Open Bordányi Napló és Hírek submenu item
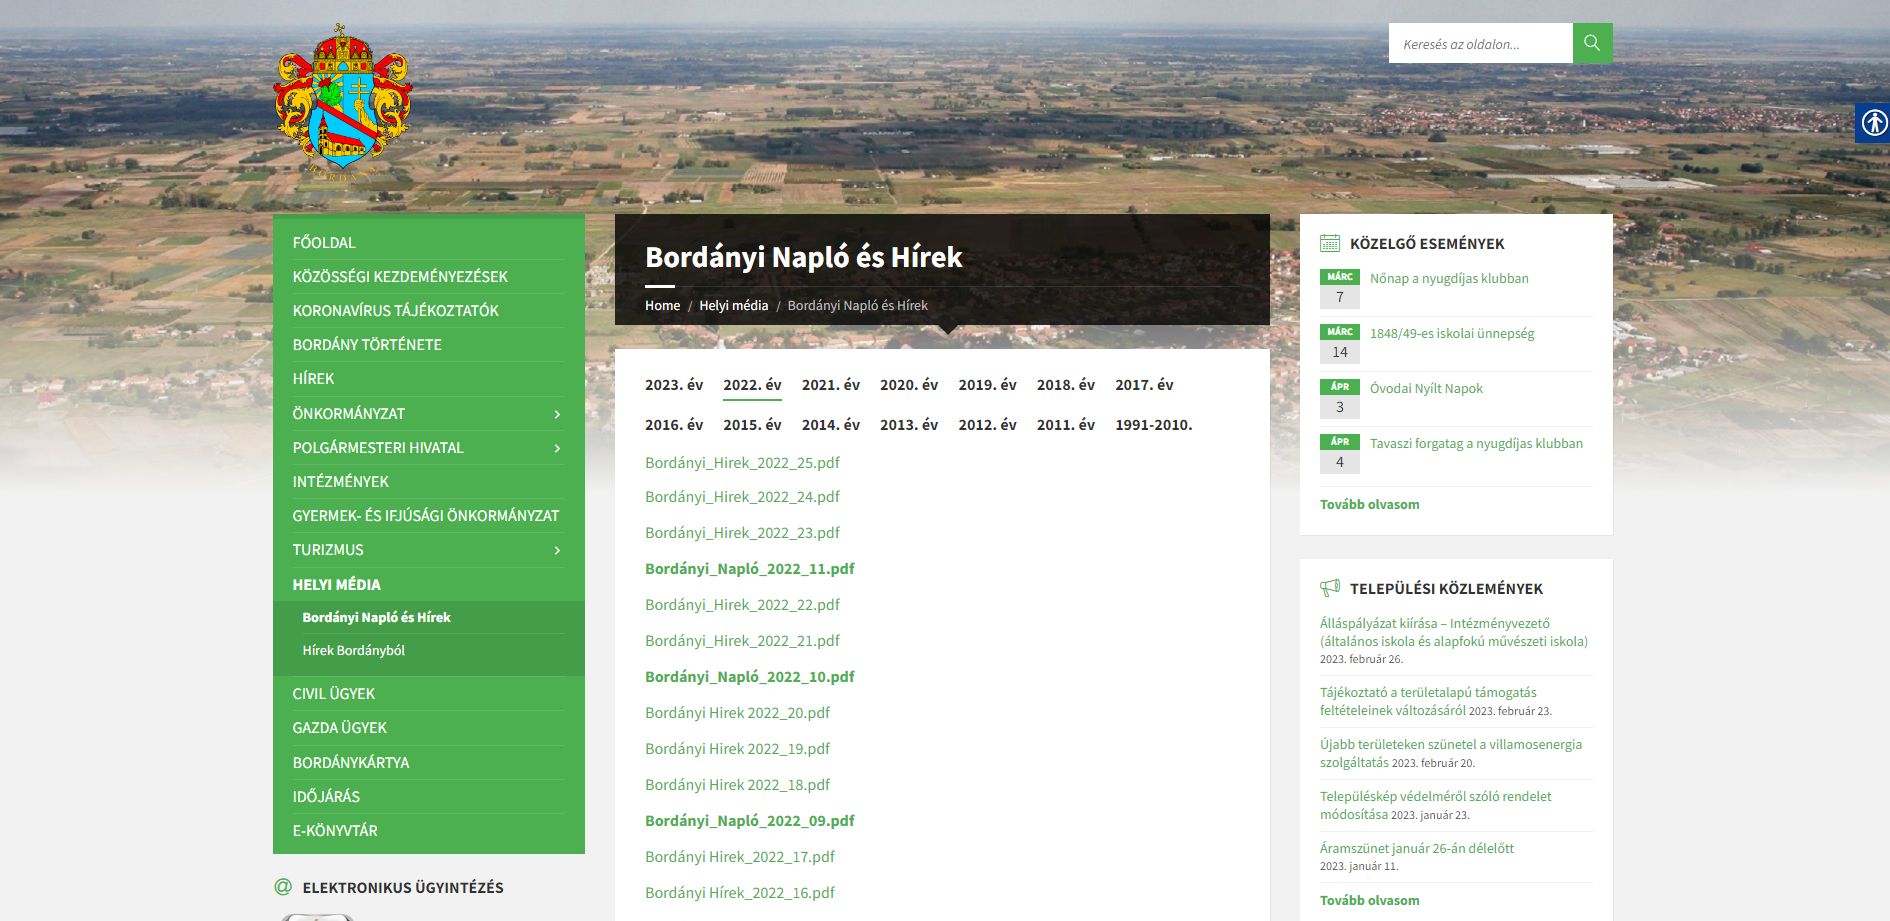The image size is (1890, 921). coord(377,617)
